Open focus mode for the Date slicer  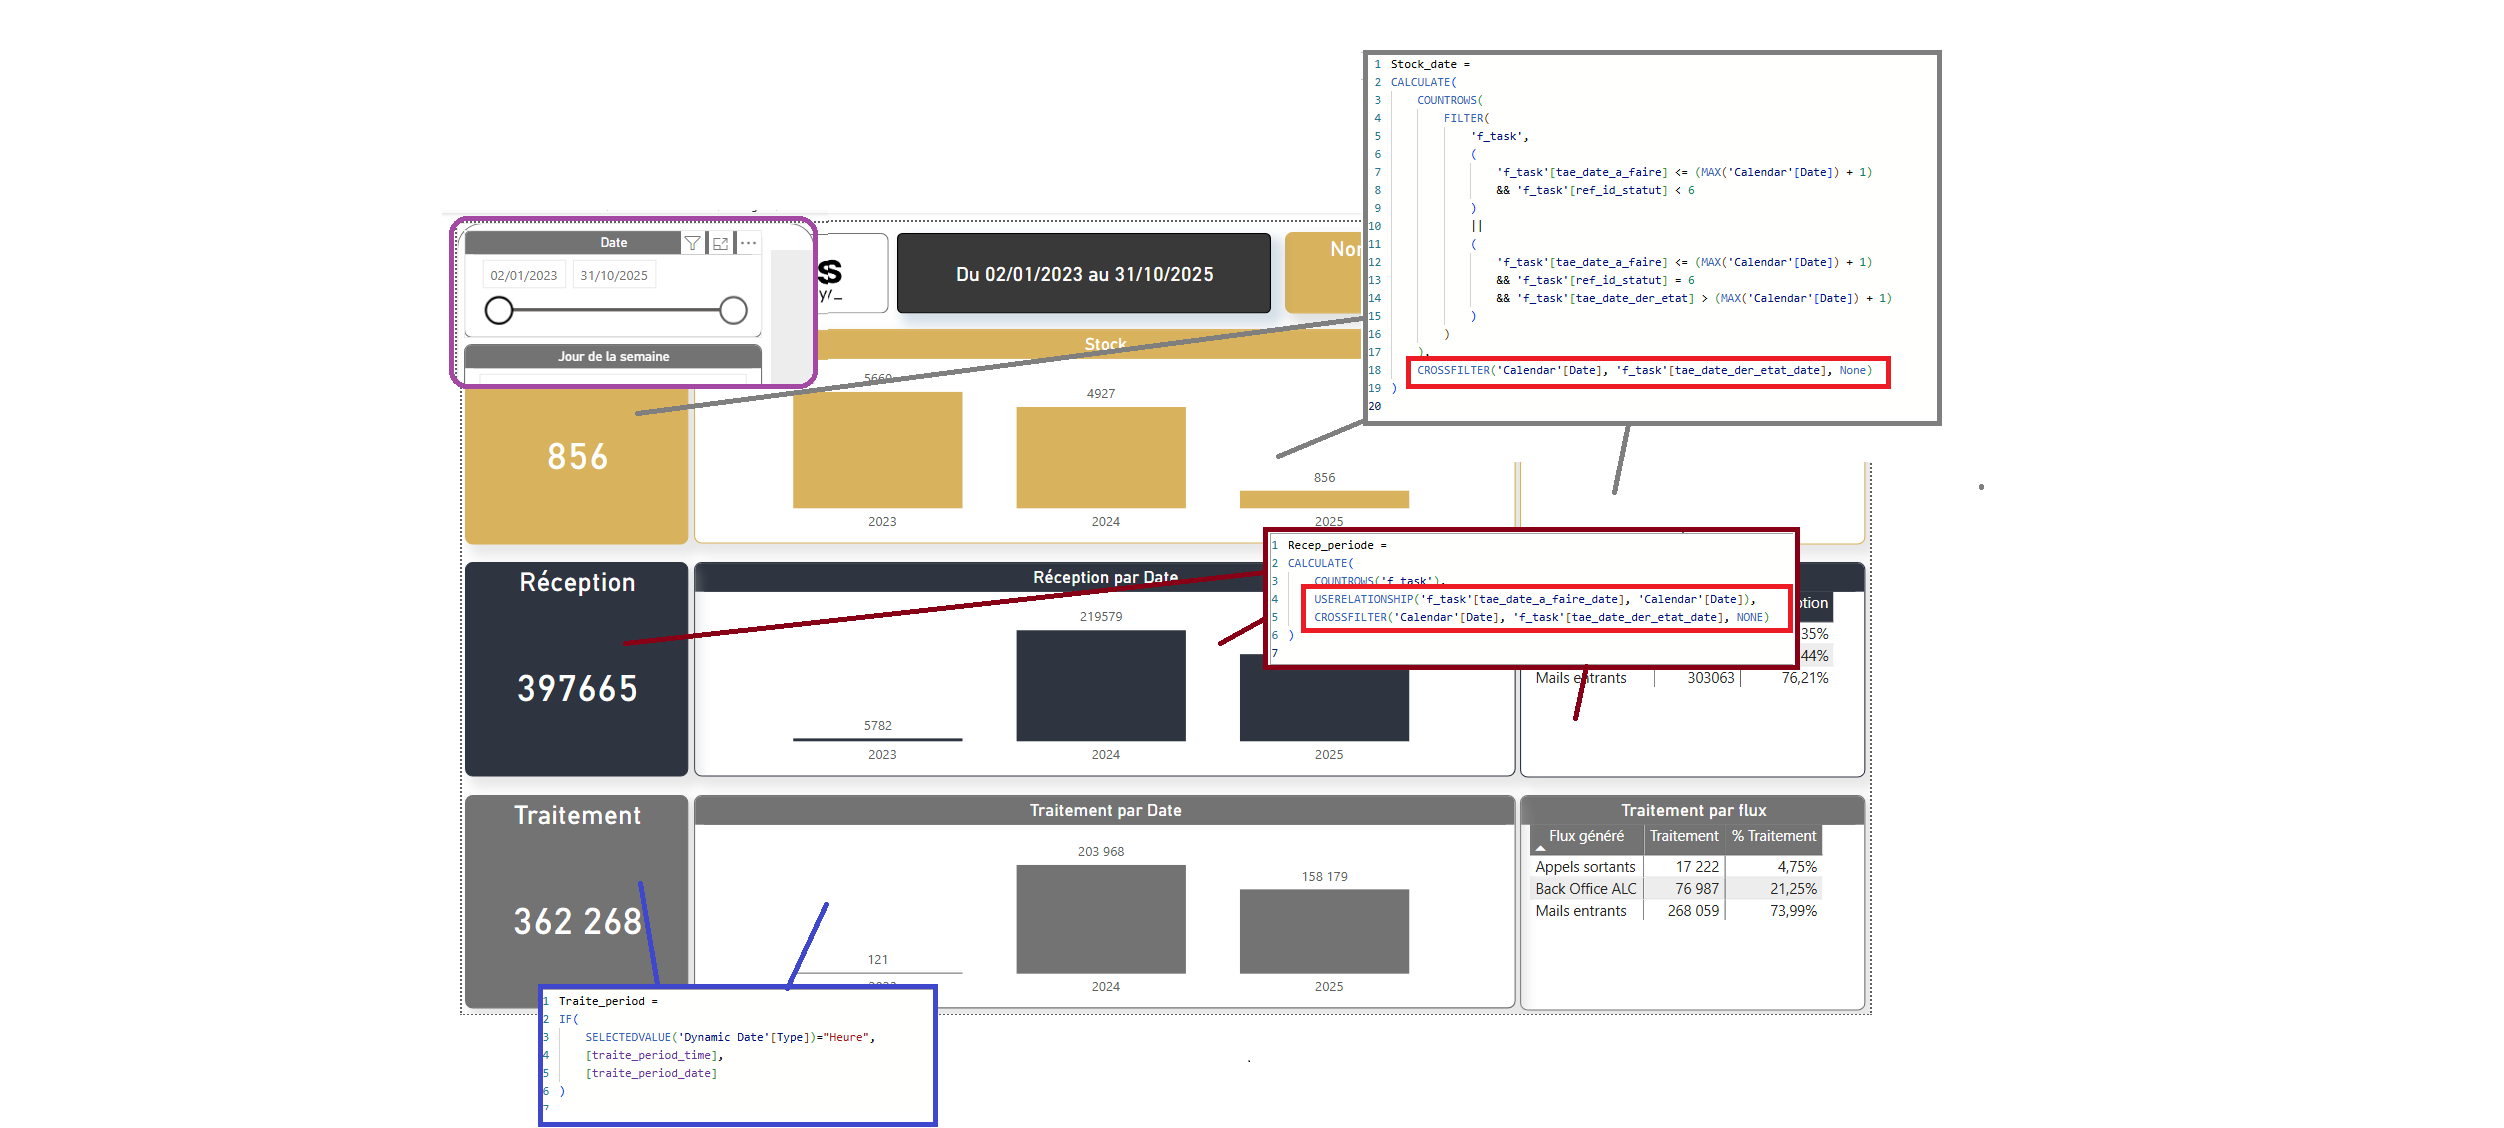coord(720,243)
